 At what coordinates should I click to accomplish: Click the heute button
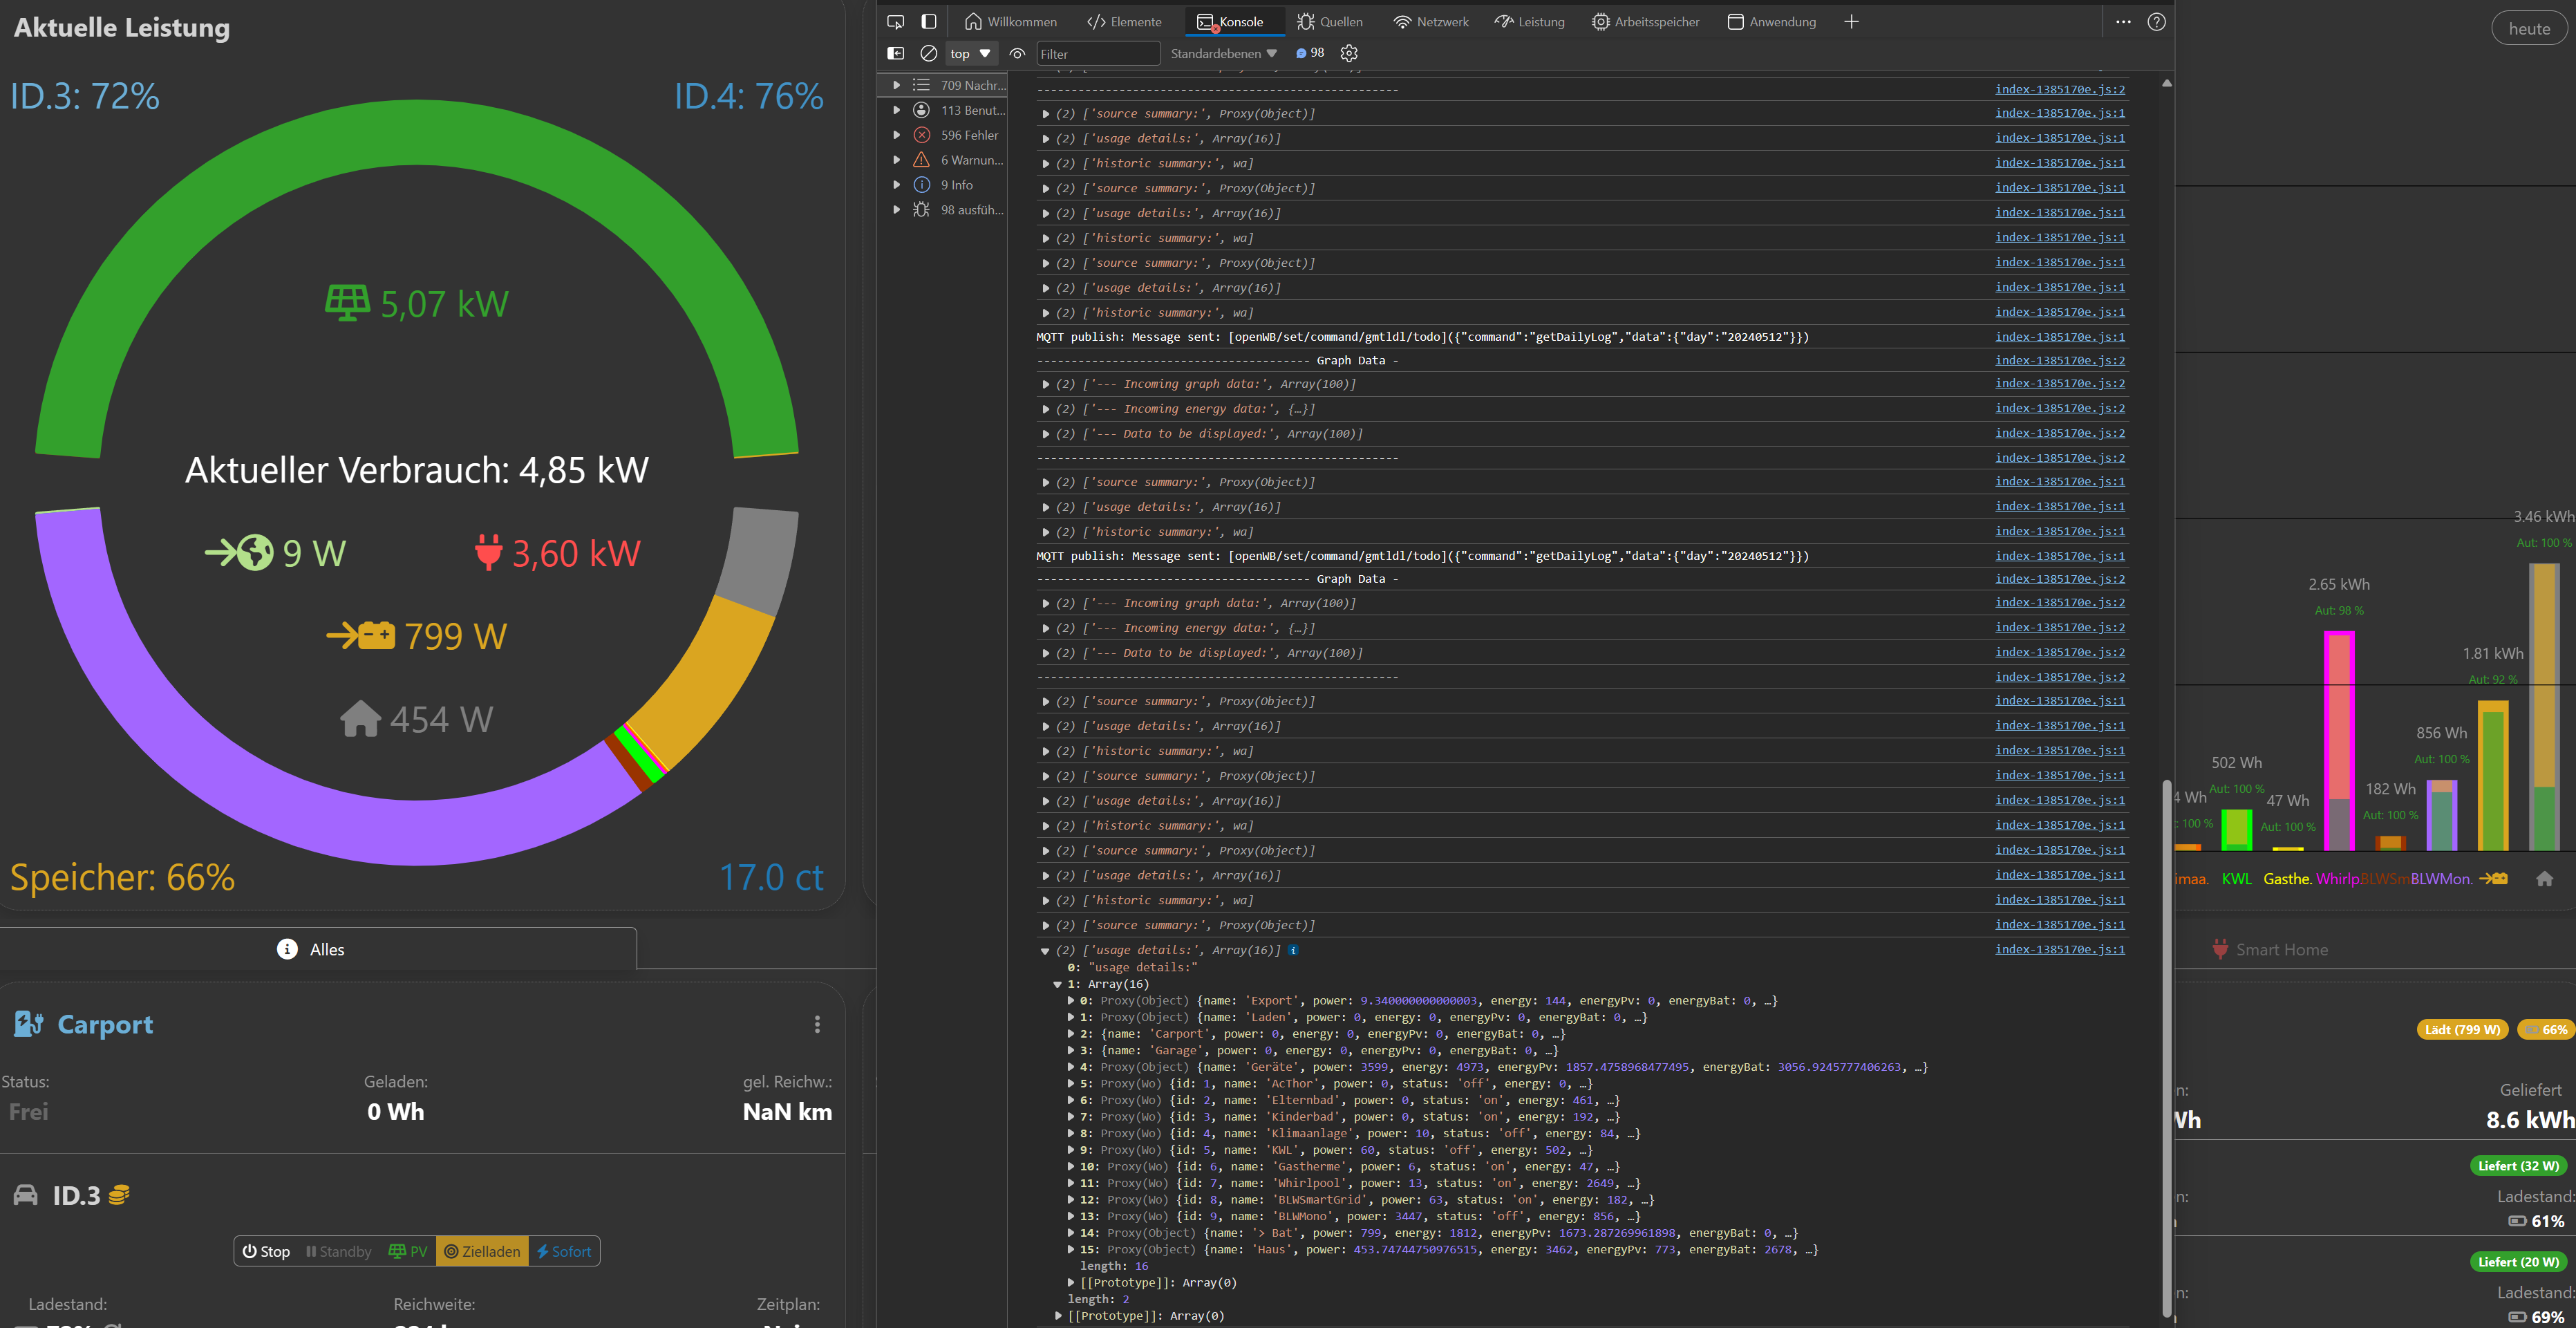point(2528,29)
